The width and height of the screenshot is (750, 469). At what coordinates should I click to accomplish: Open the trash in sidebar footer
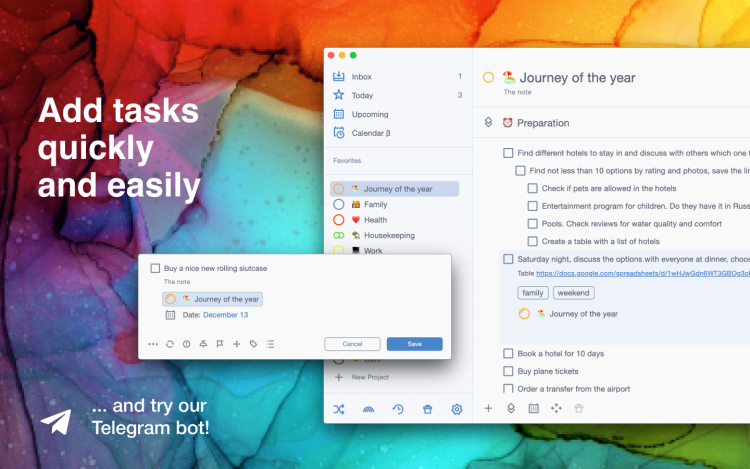pos(427,409)
